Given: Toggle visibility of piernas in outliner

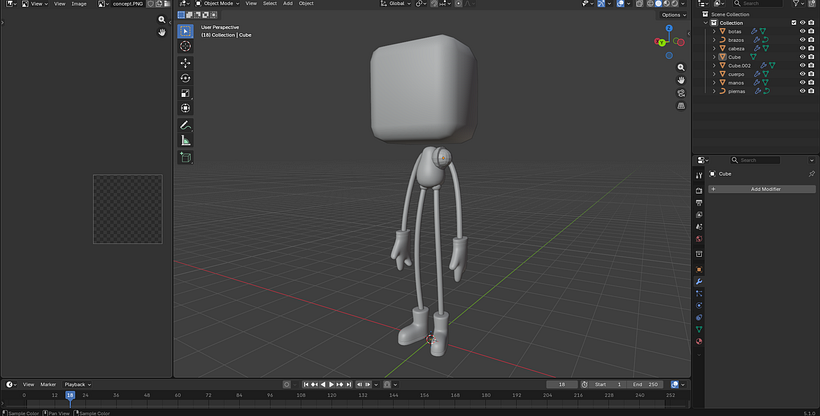Looking at the screenshot, I should [x=802, y=91].
